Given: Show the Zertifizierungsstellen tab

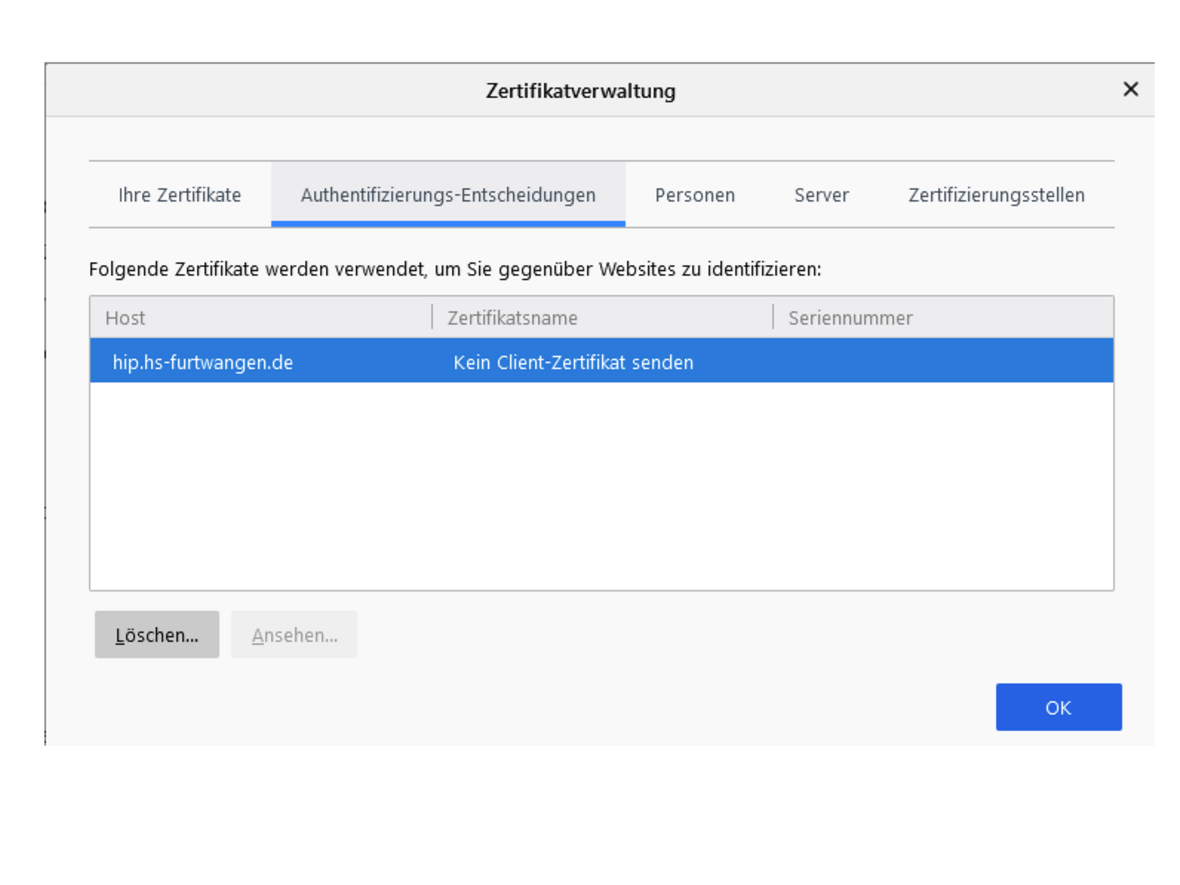Looking at the screenshot, I should 996,195.
